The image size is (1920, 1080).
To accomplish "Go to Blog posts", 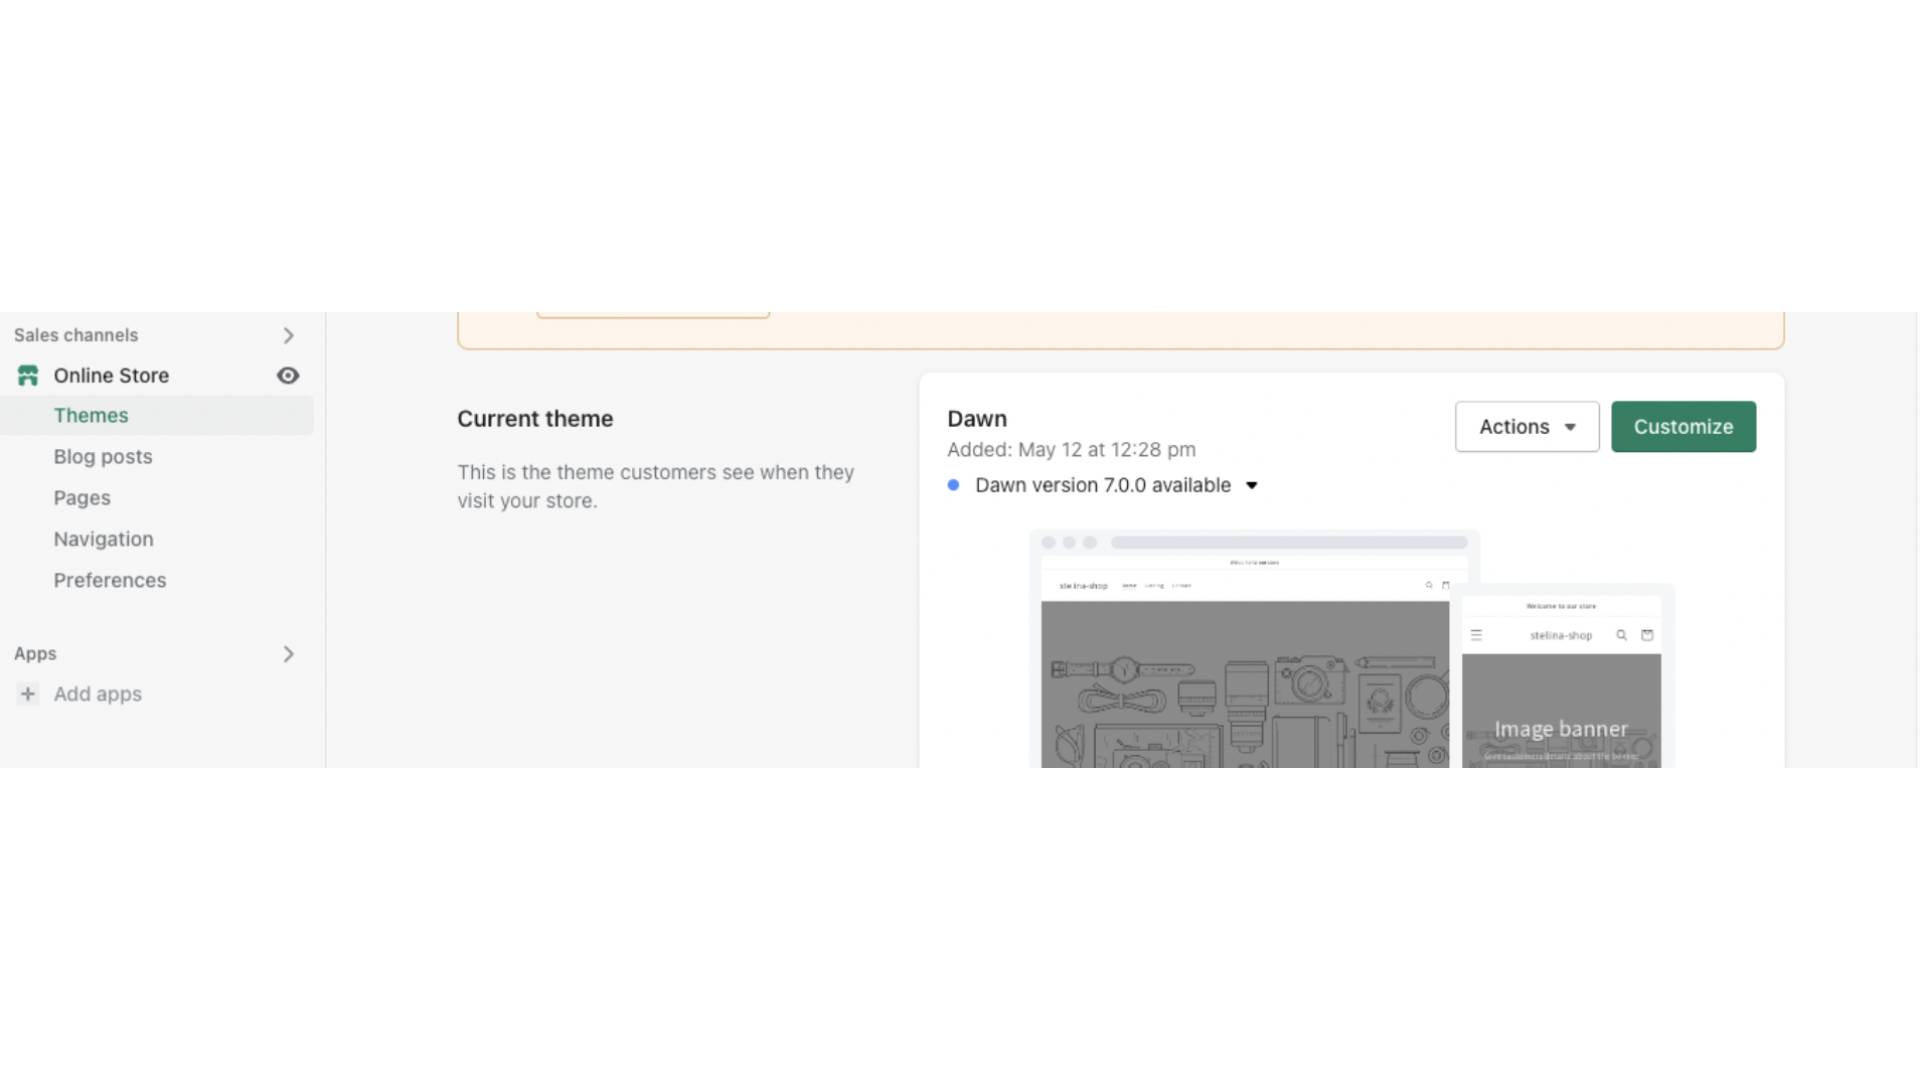I will click(103, 457).
